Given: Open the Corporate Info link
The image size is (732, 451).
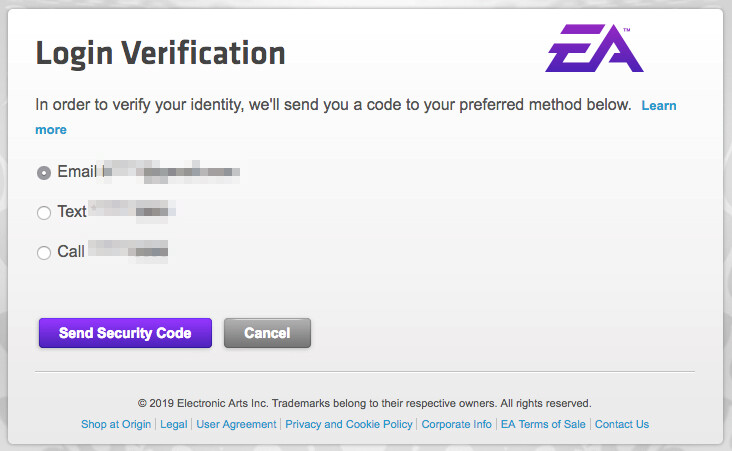Looking at the screenshot, I should (x=456, y=424).
